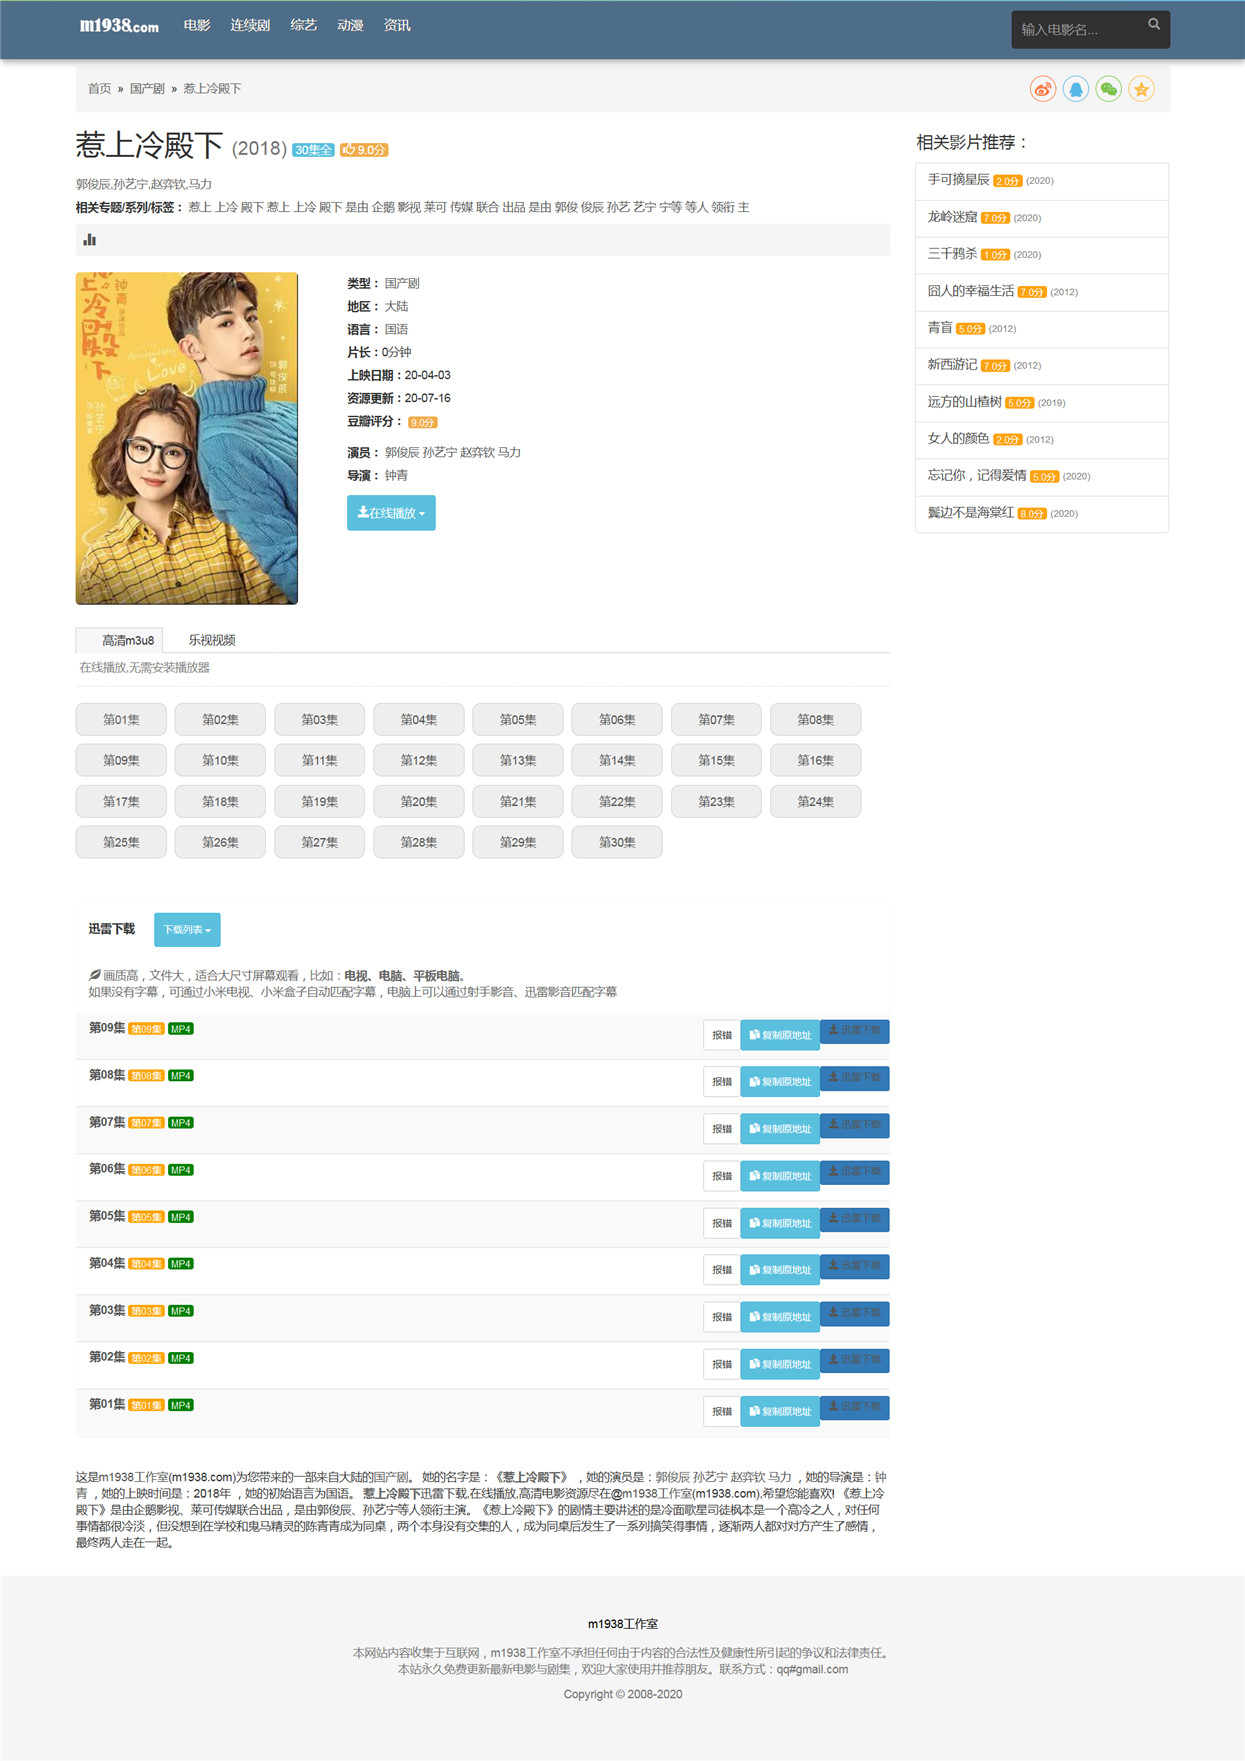Switch to the 乐视视频 source tab

[212, 640]
